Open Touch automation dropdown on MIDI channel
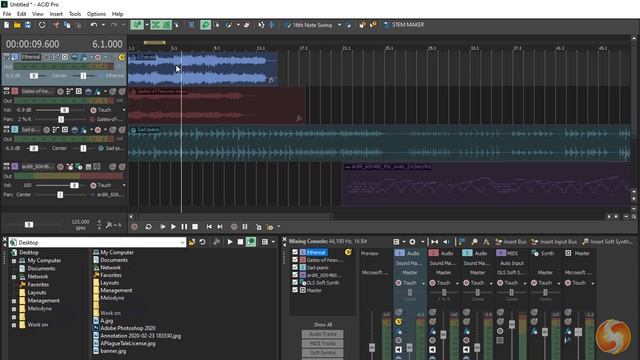Viewport: 640px width, 360px height. [525, 283]
